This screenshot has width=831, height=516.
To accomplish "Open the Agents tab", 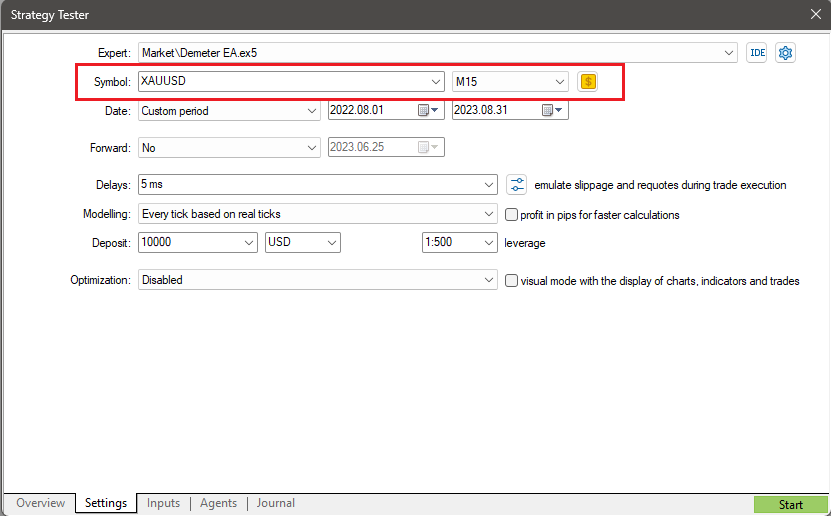I will (x=218, y=503).
